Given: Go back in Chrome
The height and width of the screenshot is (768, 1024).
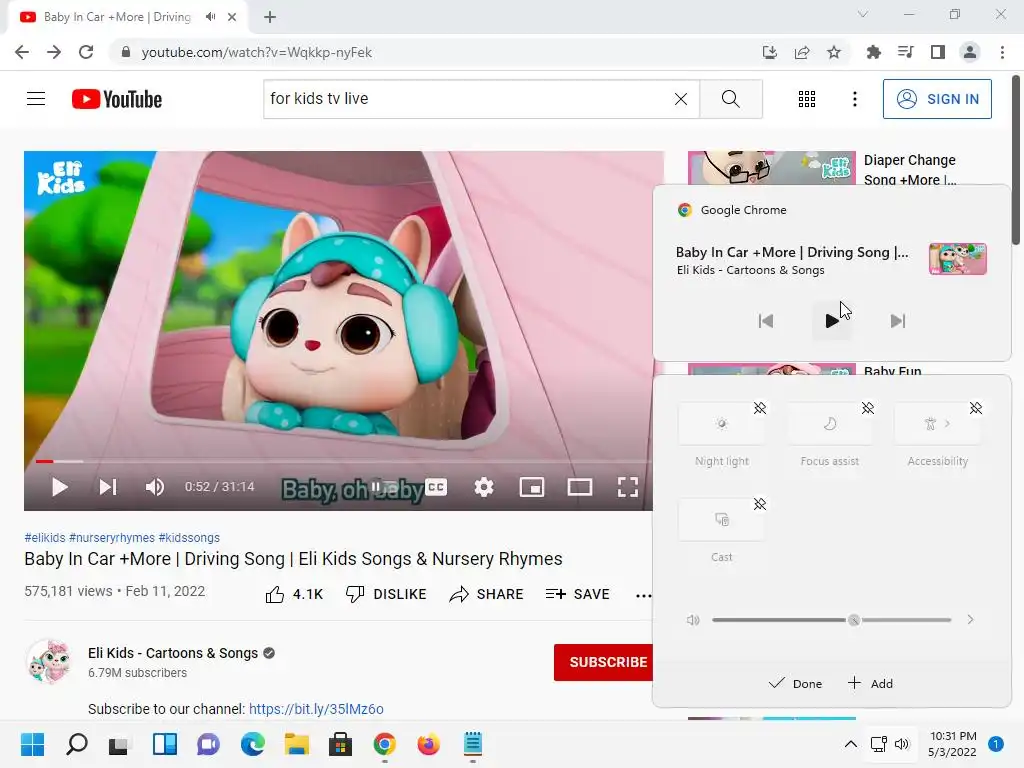Looking at the screenshot, I should [22, 52].
